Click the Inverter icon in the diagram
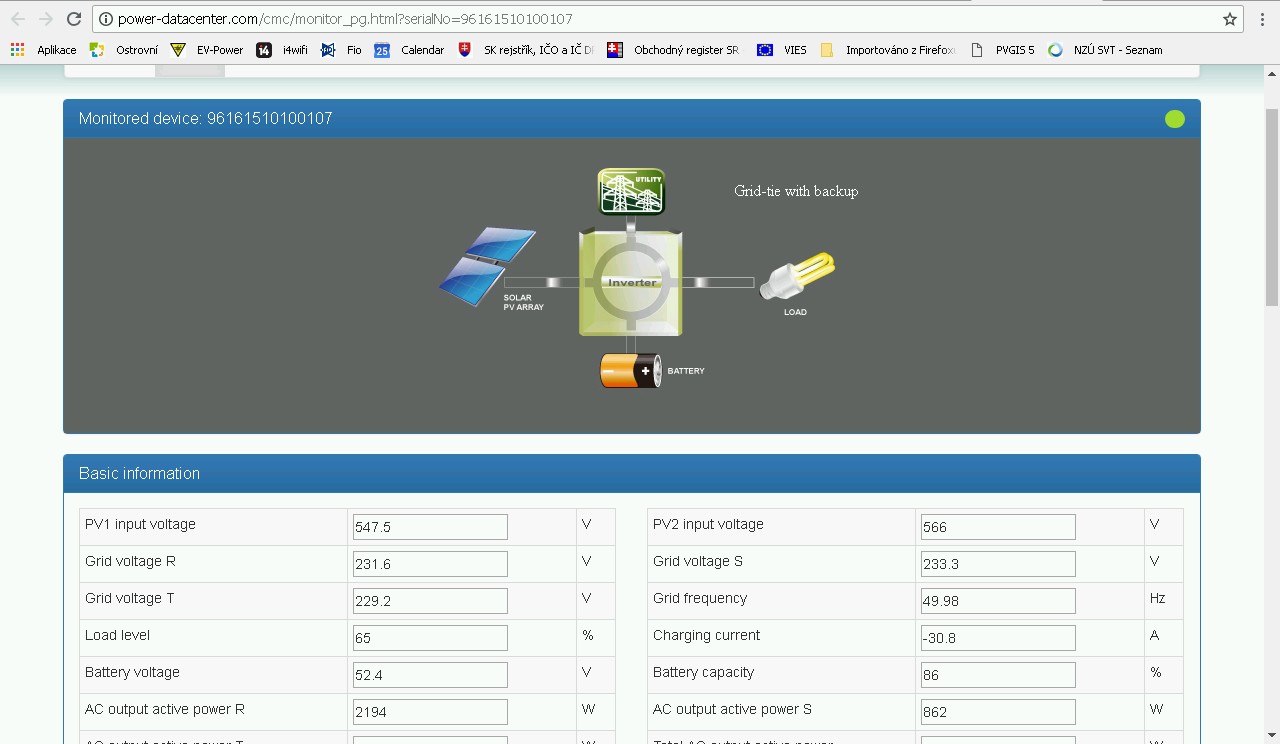This screenshot has height=744, width=1280. (x=631, y=282)
